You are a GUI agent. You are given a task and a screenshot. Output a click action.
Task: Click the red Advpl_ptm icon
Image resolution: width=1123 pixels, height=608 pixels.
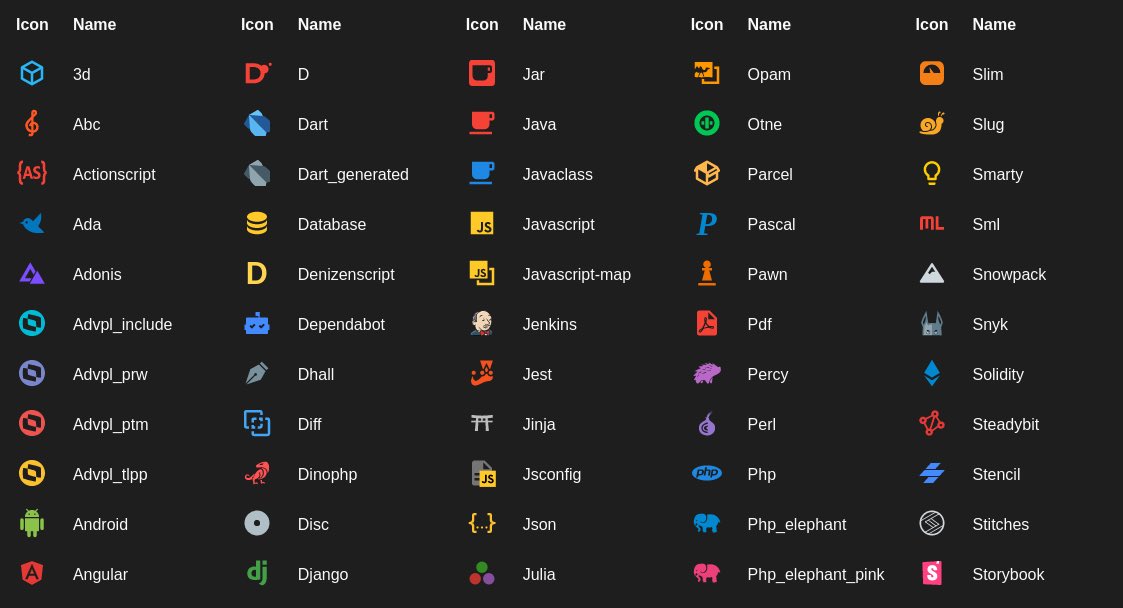(x=32, y=423)
